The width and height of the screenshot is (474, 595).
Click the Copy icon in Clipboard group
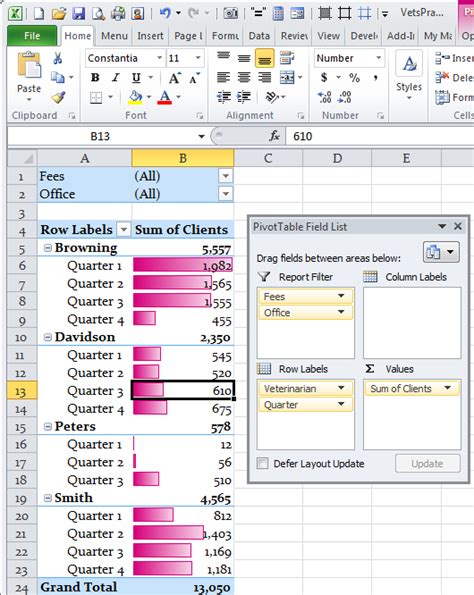coord(58,78)
